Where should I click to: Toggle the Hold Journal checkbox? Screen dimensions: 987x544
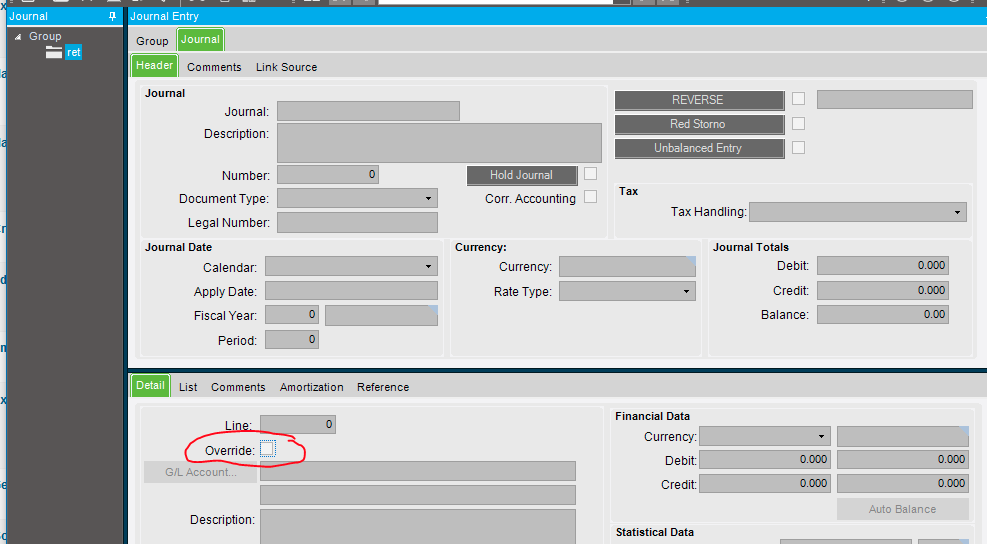tap(590, 173)
